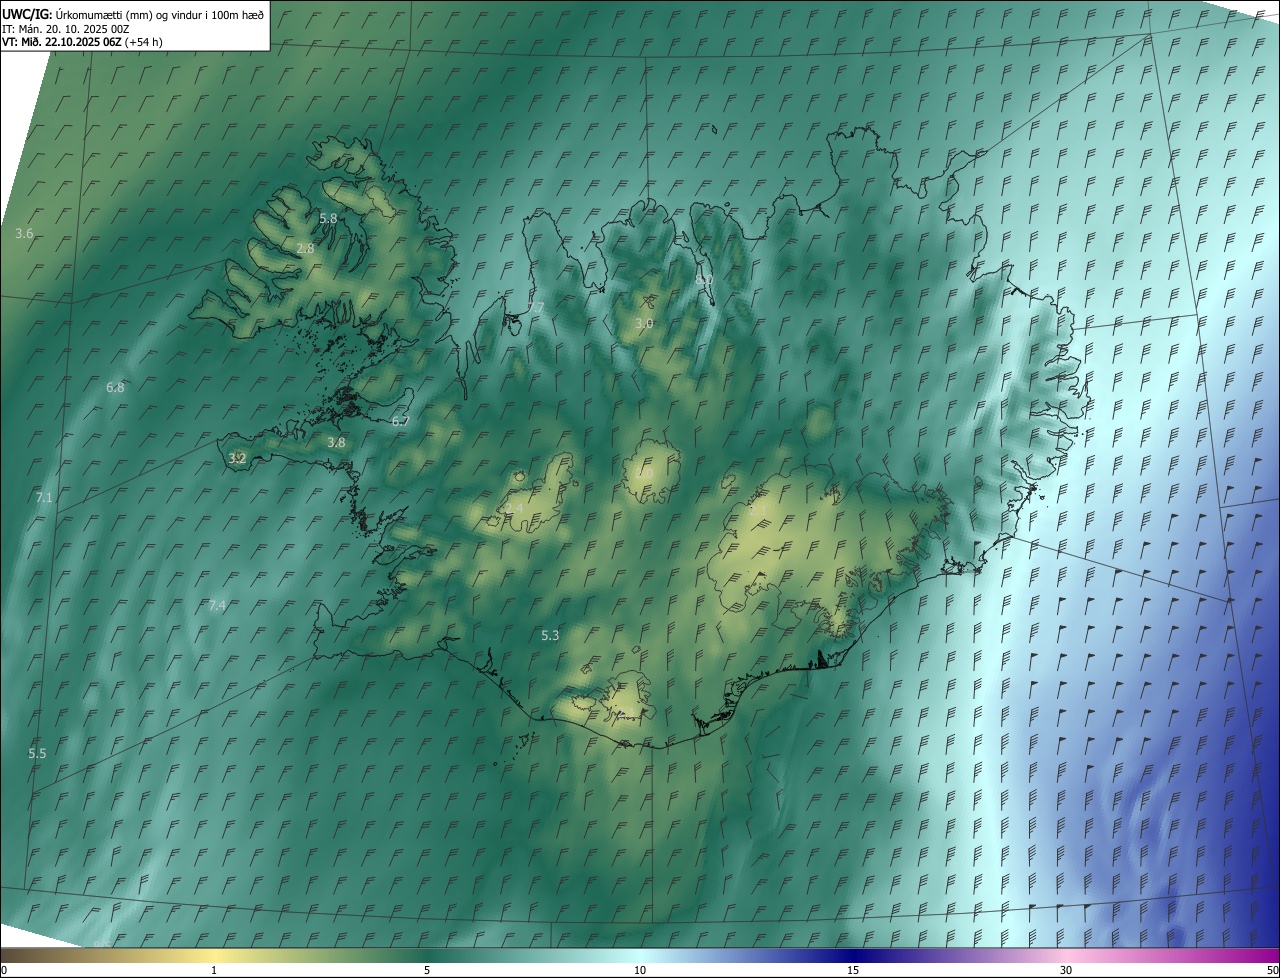Click the 6.7 precipitation value

pos(401,422)
